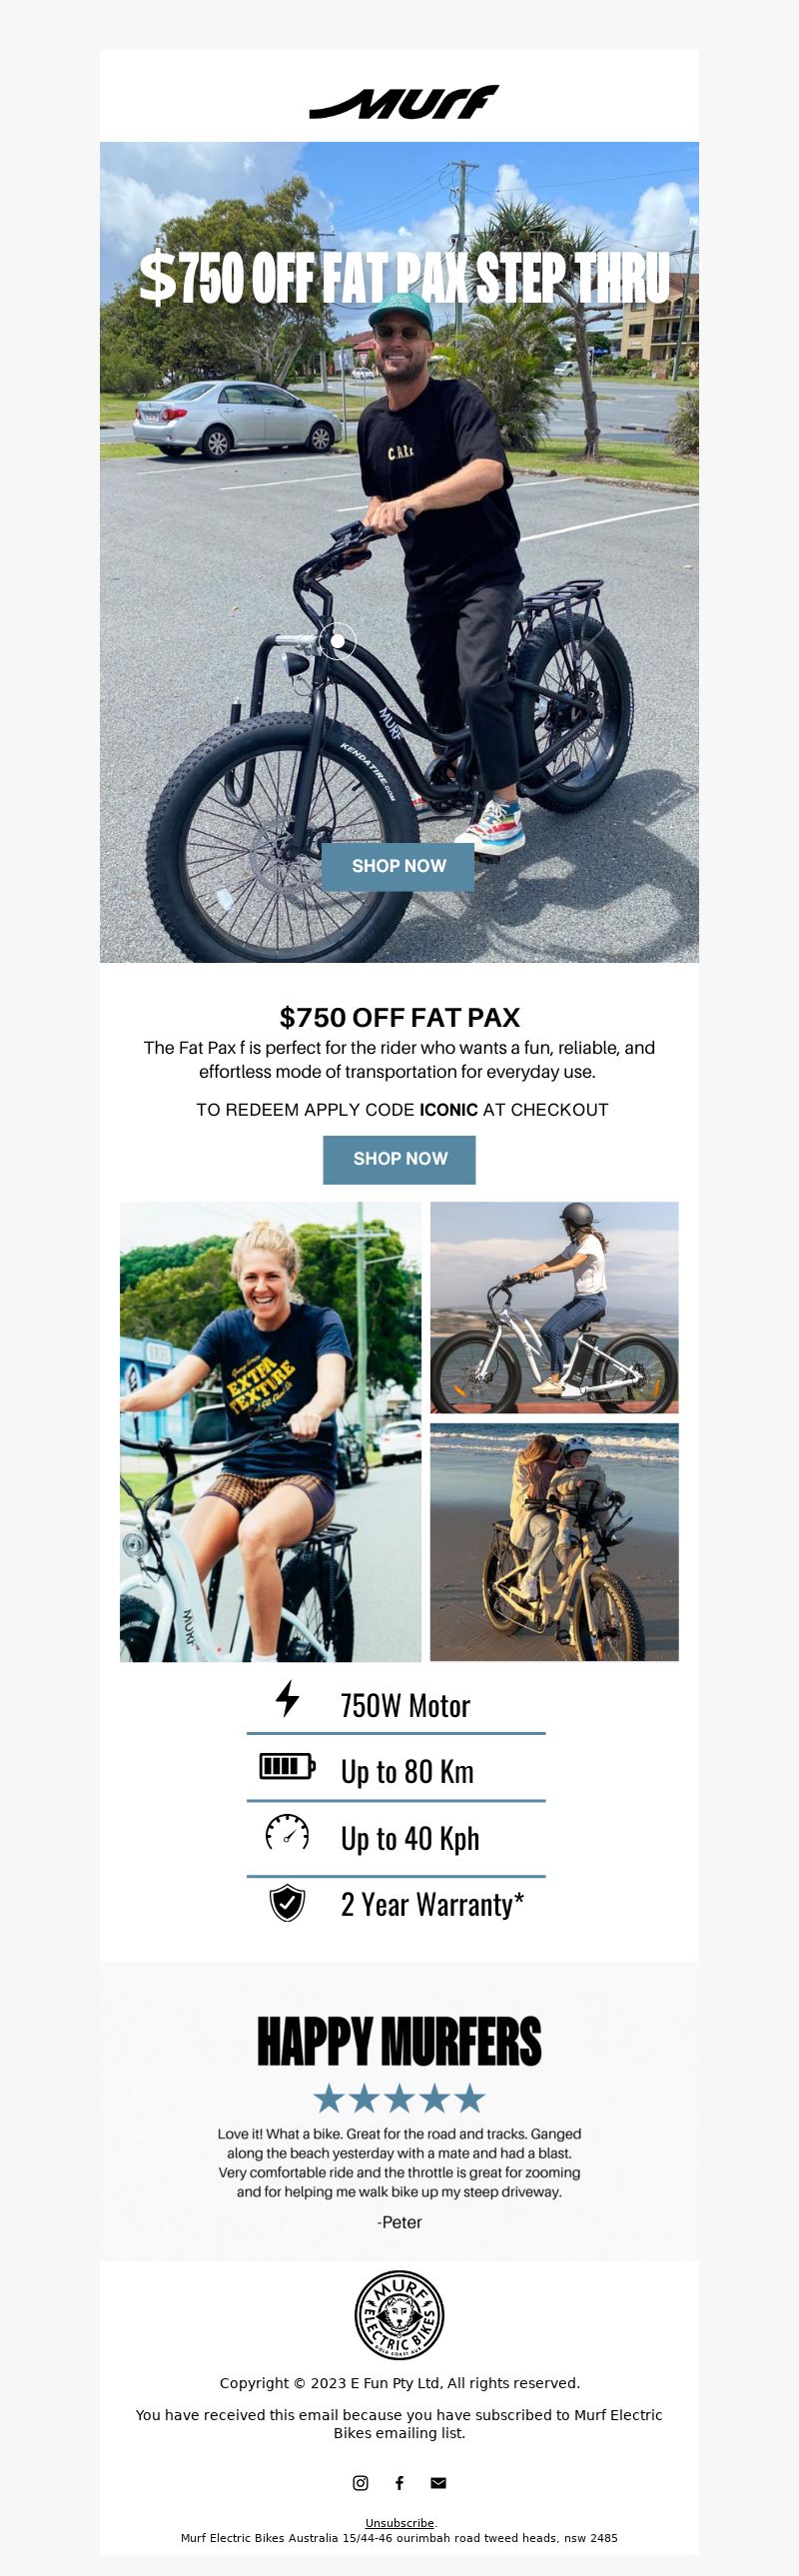This screenshot has height=2576, width=799.
Task: Open photo of smiling woman on bike
Action: (270, 1431)
